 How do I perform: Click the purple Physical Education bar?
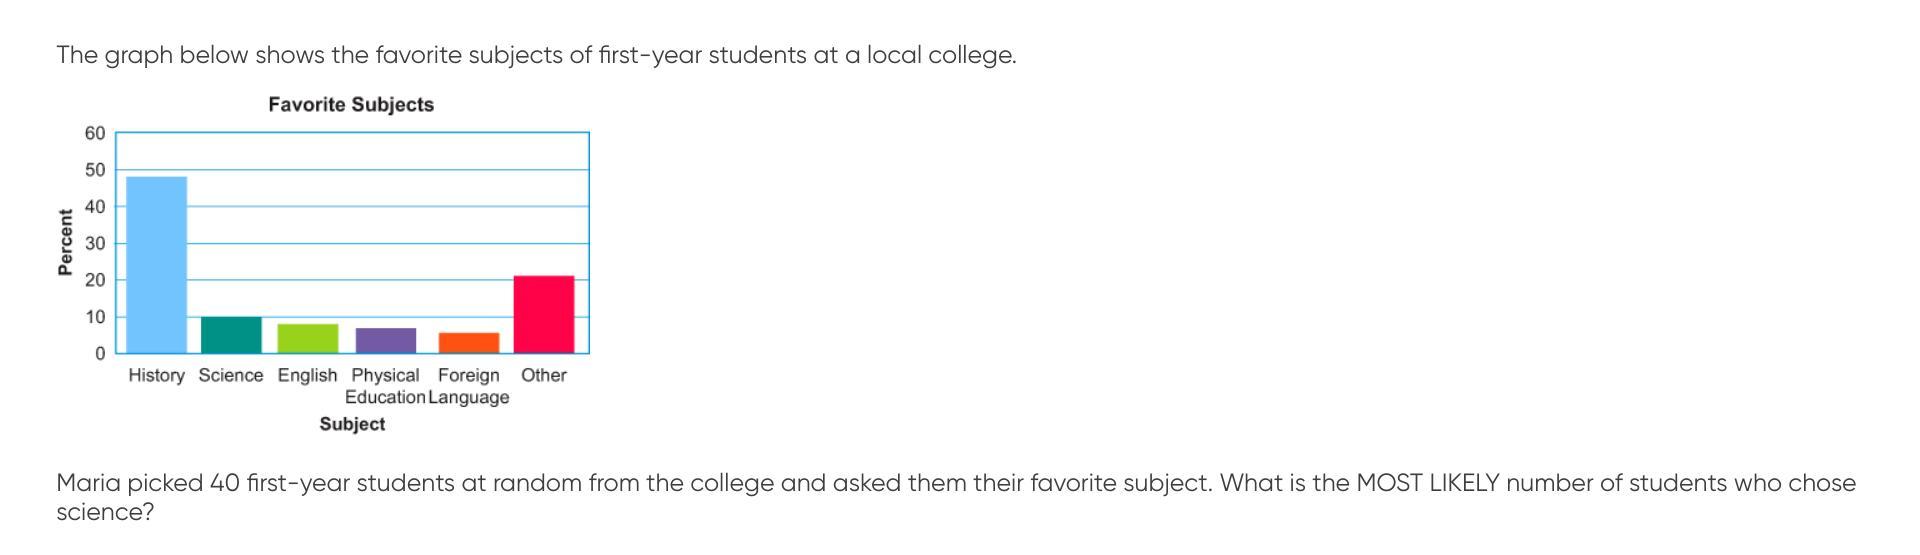(385, 341)
